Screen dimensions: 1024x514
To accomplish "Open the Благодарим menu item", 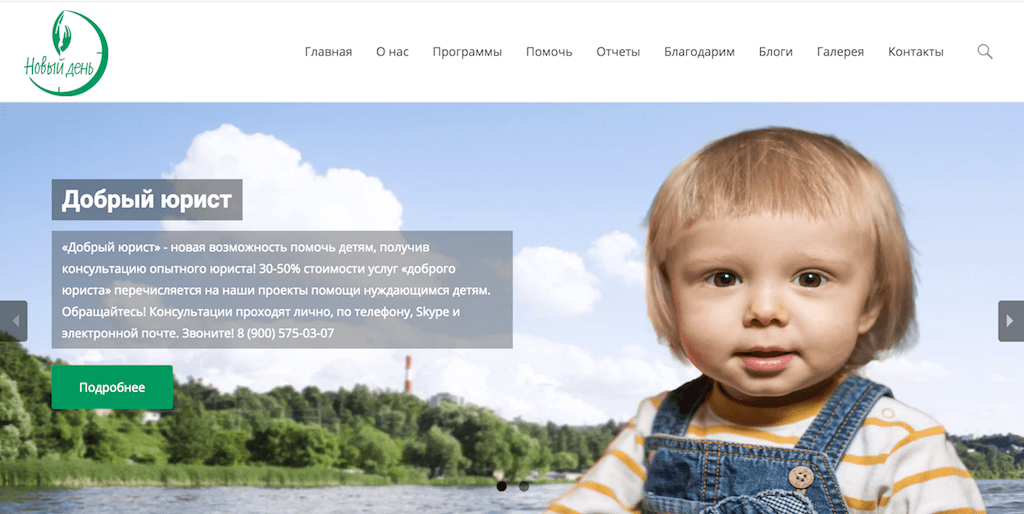I will point(699,52).
